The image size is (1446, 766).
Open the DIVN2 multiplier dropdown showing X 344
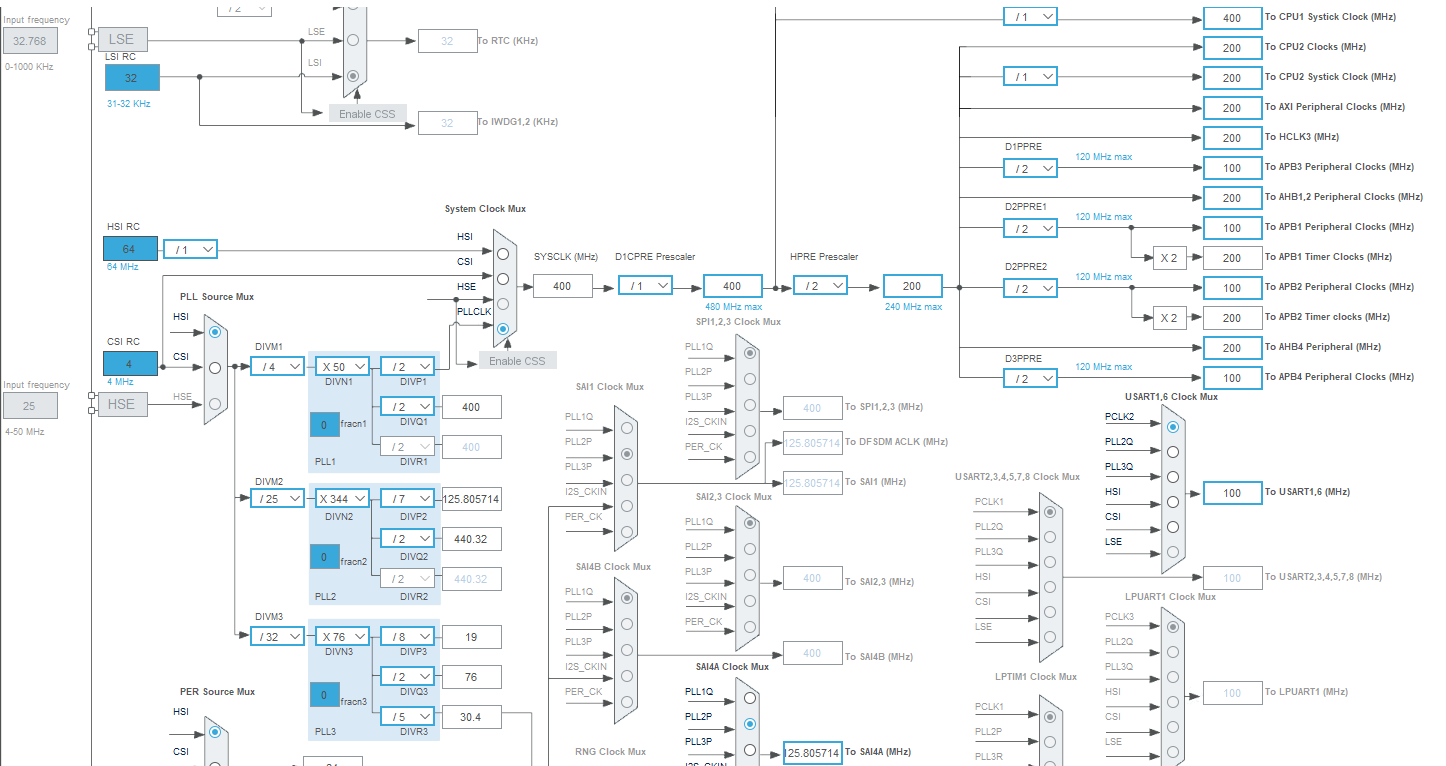tap(342, 497)
